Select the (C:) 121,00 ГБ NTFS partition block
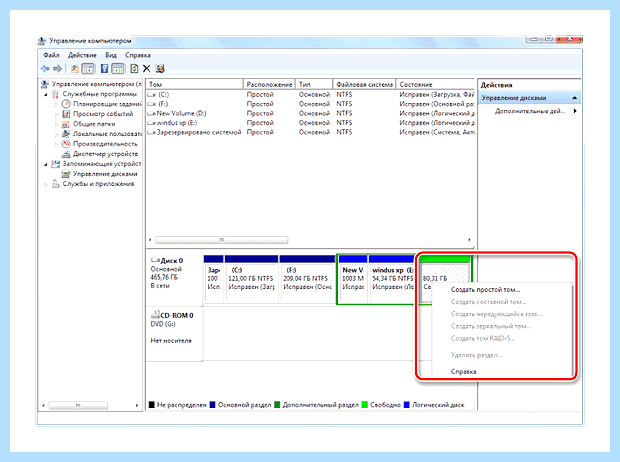 (251, 279)
